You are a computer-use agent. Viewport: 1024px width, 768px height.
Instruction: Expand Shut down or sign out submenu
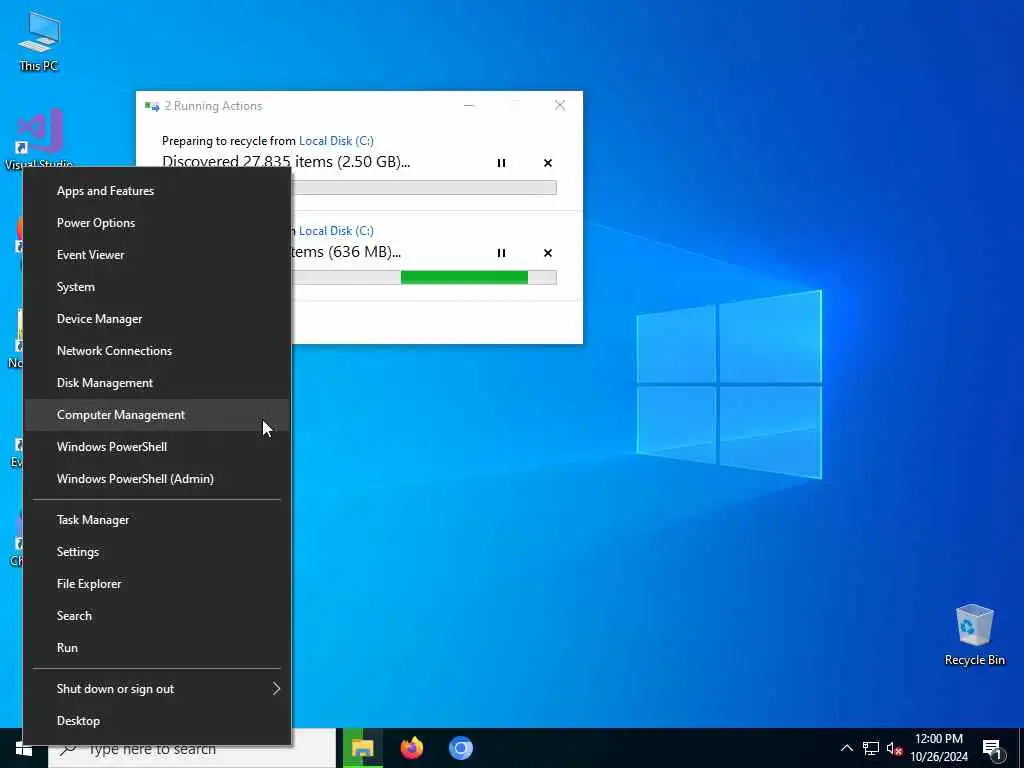pos(157,689)
